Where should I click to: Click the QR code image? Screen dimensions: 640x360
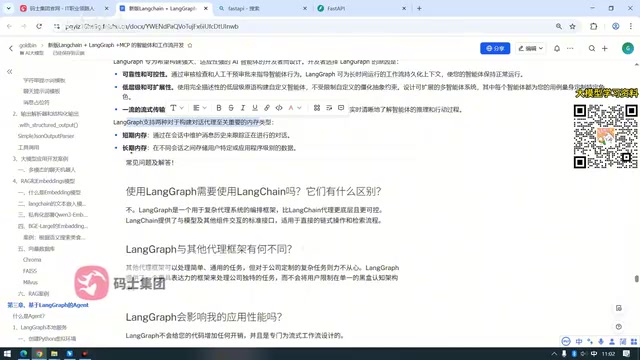pos(605,136)
